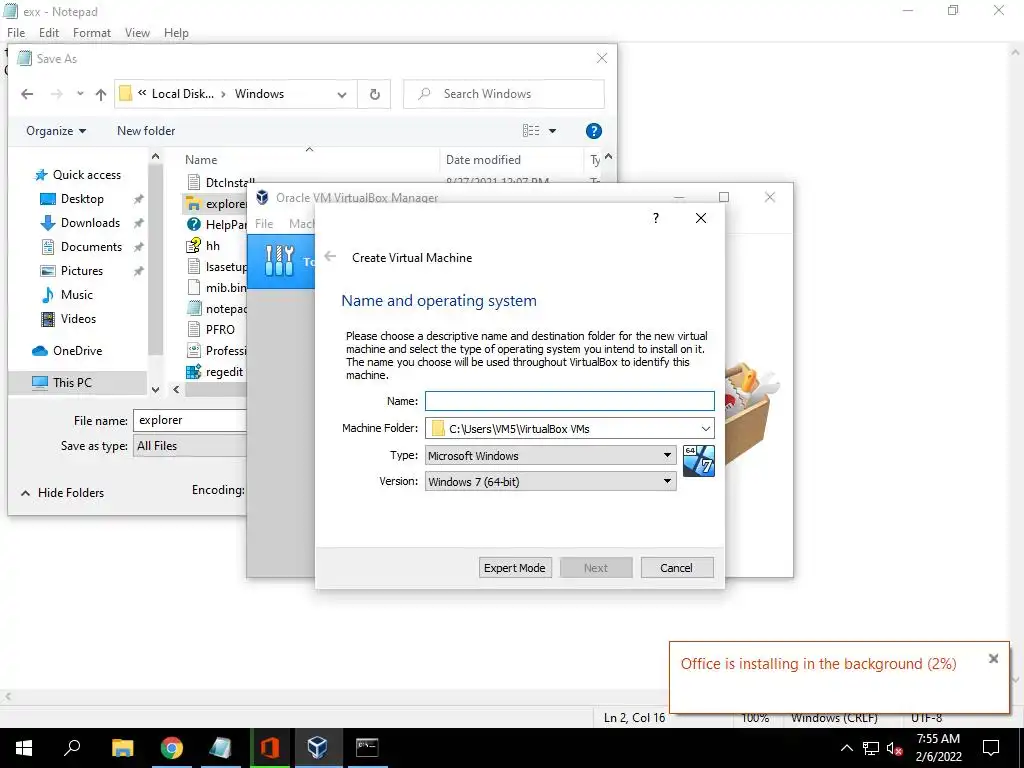Click the Command Prompt icon in taskbar
1024x768 pixels.
click(367, 748)
